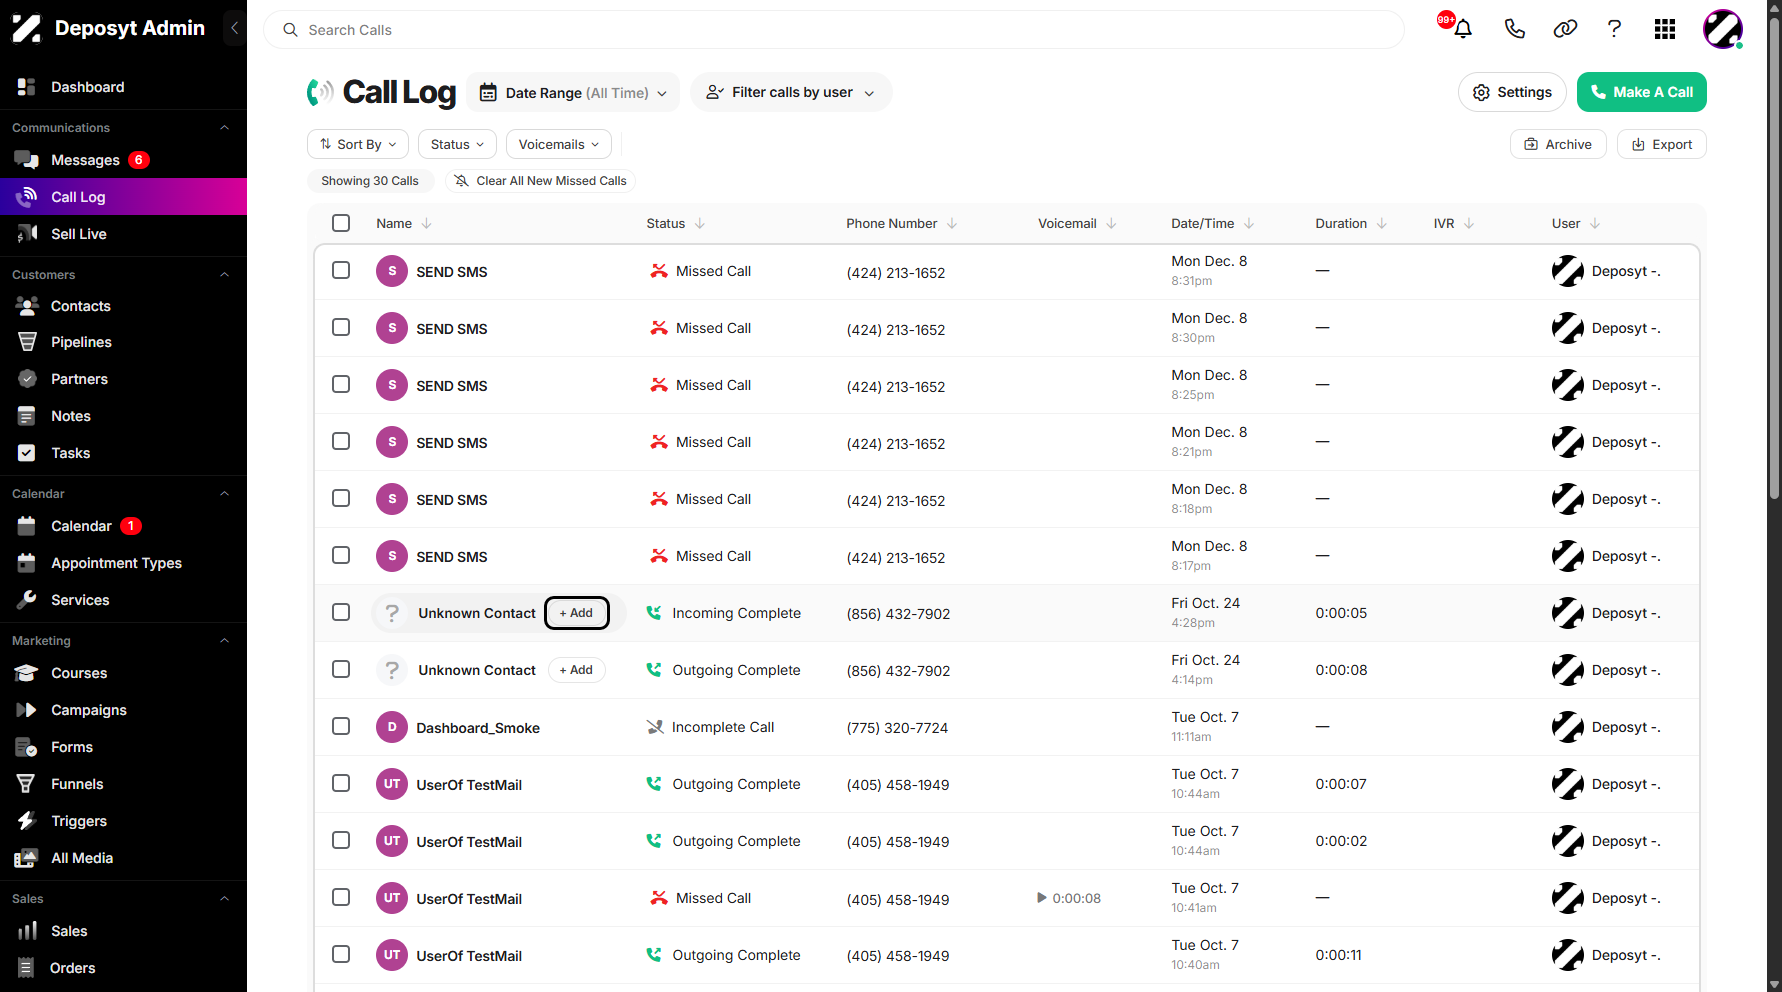Tick the 10:41am missed call checkbox
Viewport: 1782px width, 992px height.
[x=341, y=897]
